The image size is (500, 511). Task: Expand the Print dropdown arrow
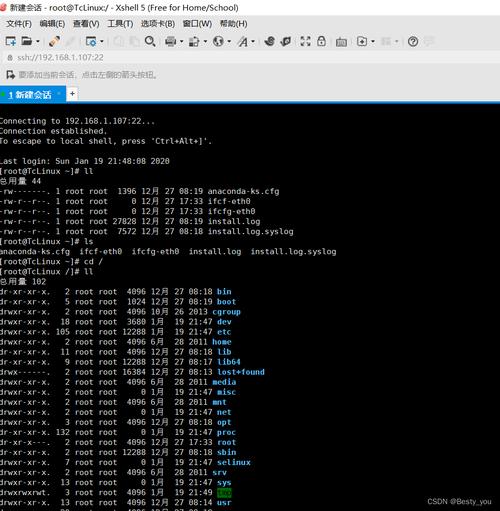click(182, 41)
